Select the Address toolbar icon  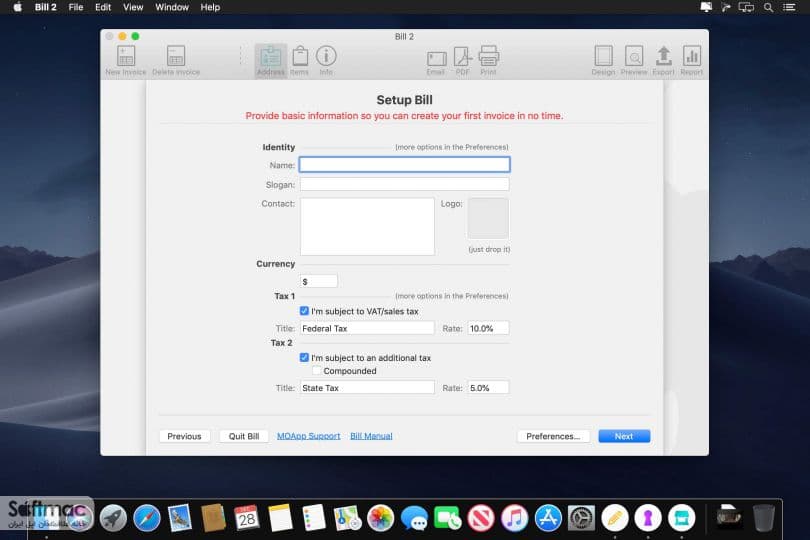pyautogui.click(x=271, y=60)
